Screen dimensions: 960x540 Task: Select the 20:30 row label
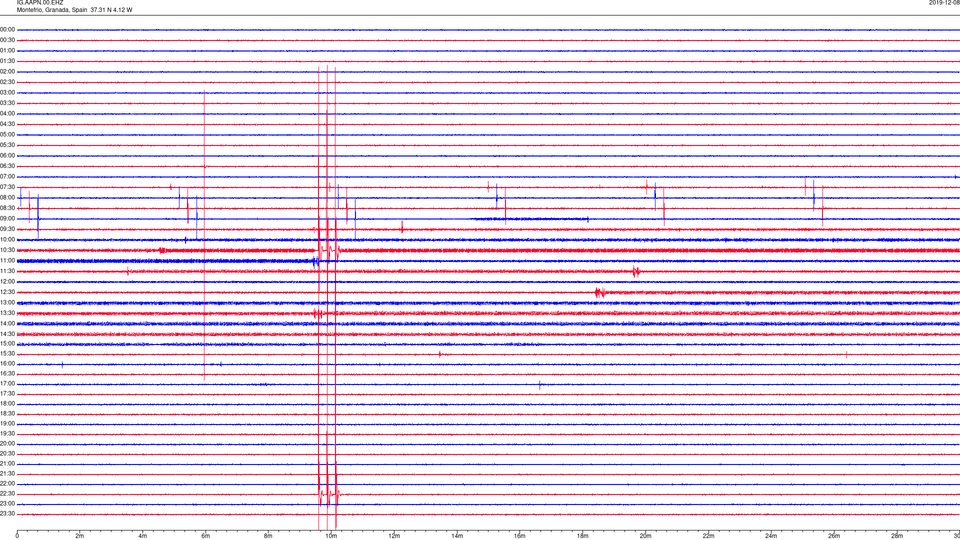tap(7, 454)
